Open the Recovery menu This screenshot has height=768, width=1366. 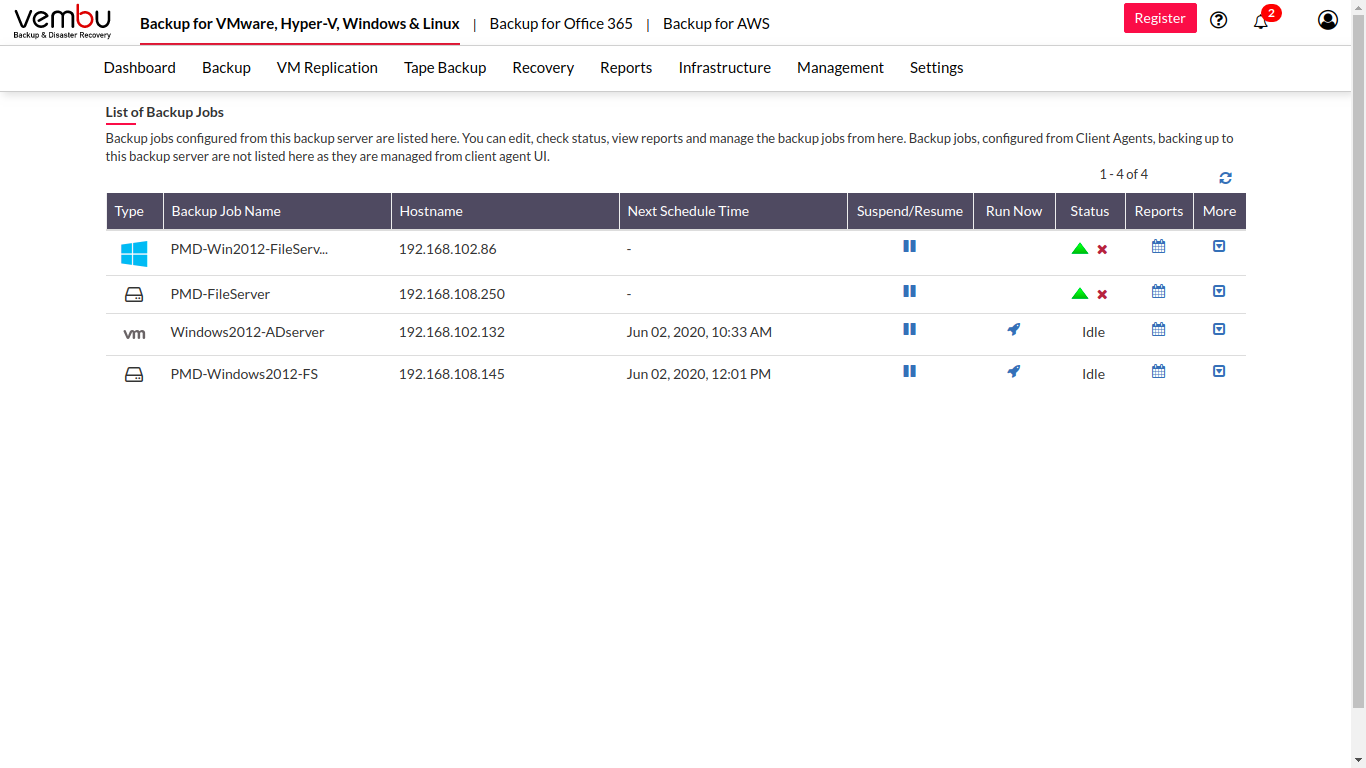click(x=543, y=68)
